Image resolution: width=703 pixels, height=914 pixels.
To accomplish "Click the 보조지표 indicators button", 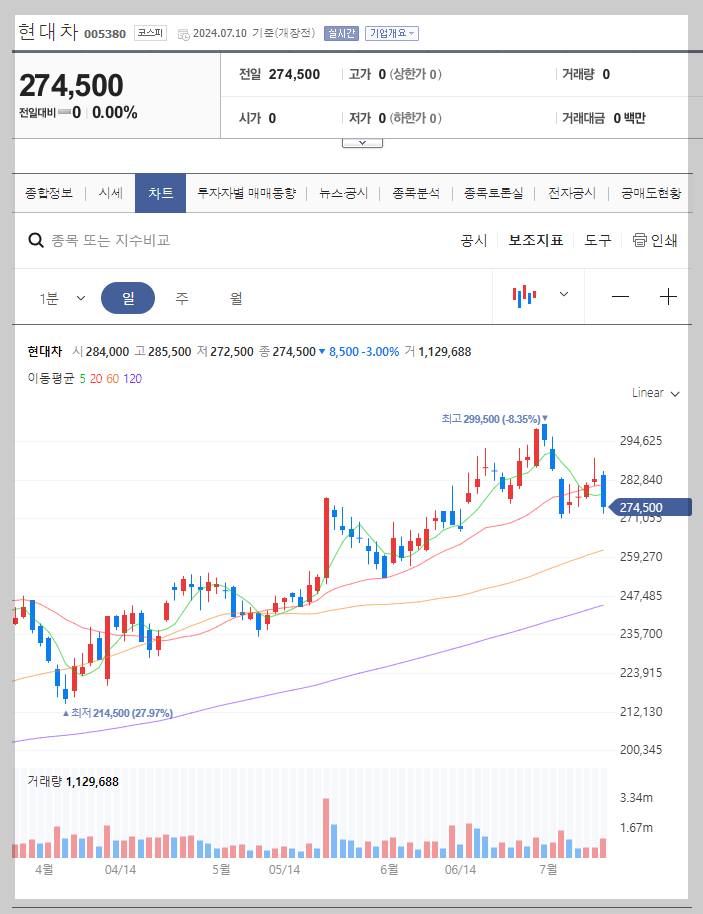I will [536, 240].
